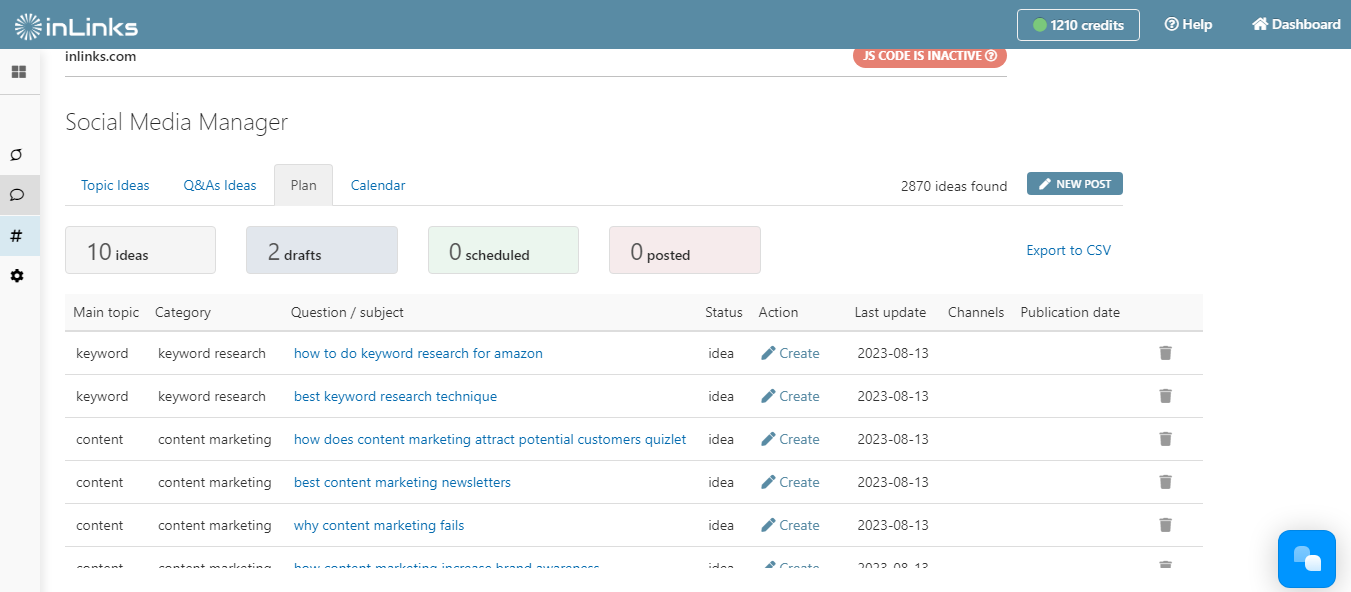Filter by the 2 drafts card
This screenshot has height=592, width=1351.
322,250
